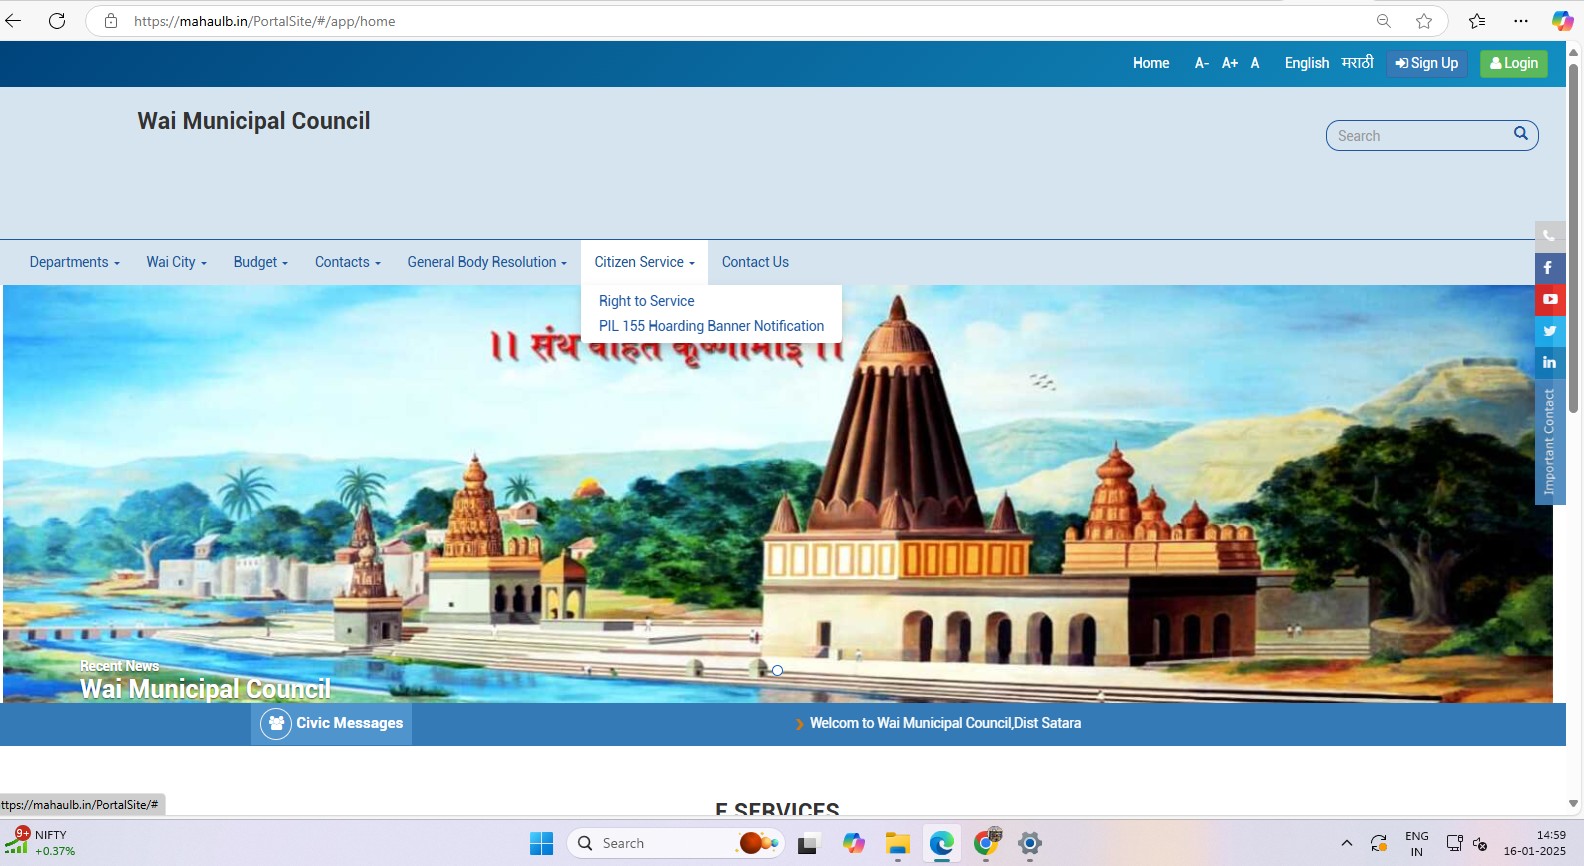Open the Facebook icon in the sidebar
Viewport: 1584px width, 866px height.
[x=1549, y=268]
